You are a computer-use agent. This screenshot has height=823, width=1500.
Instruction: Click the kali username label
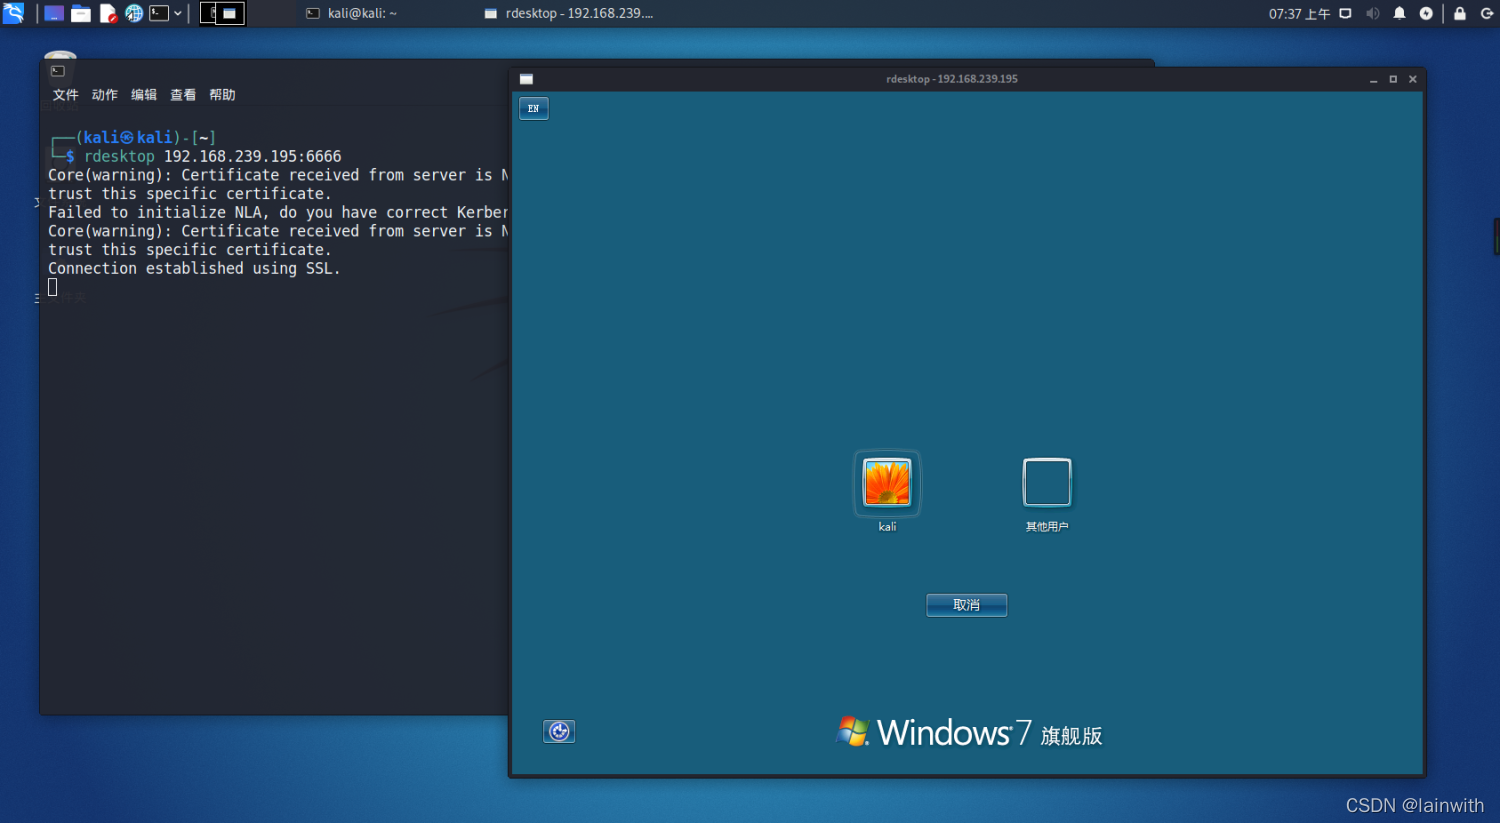887,527
